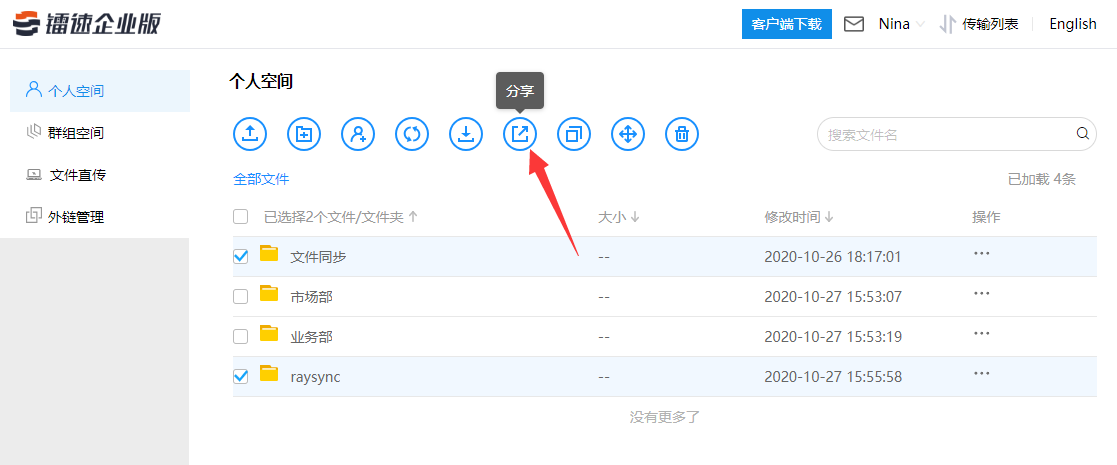Click the add-user invite toolbar icon

click(358, 134)
